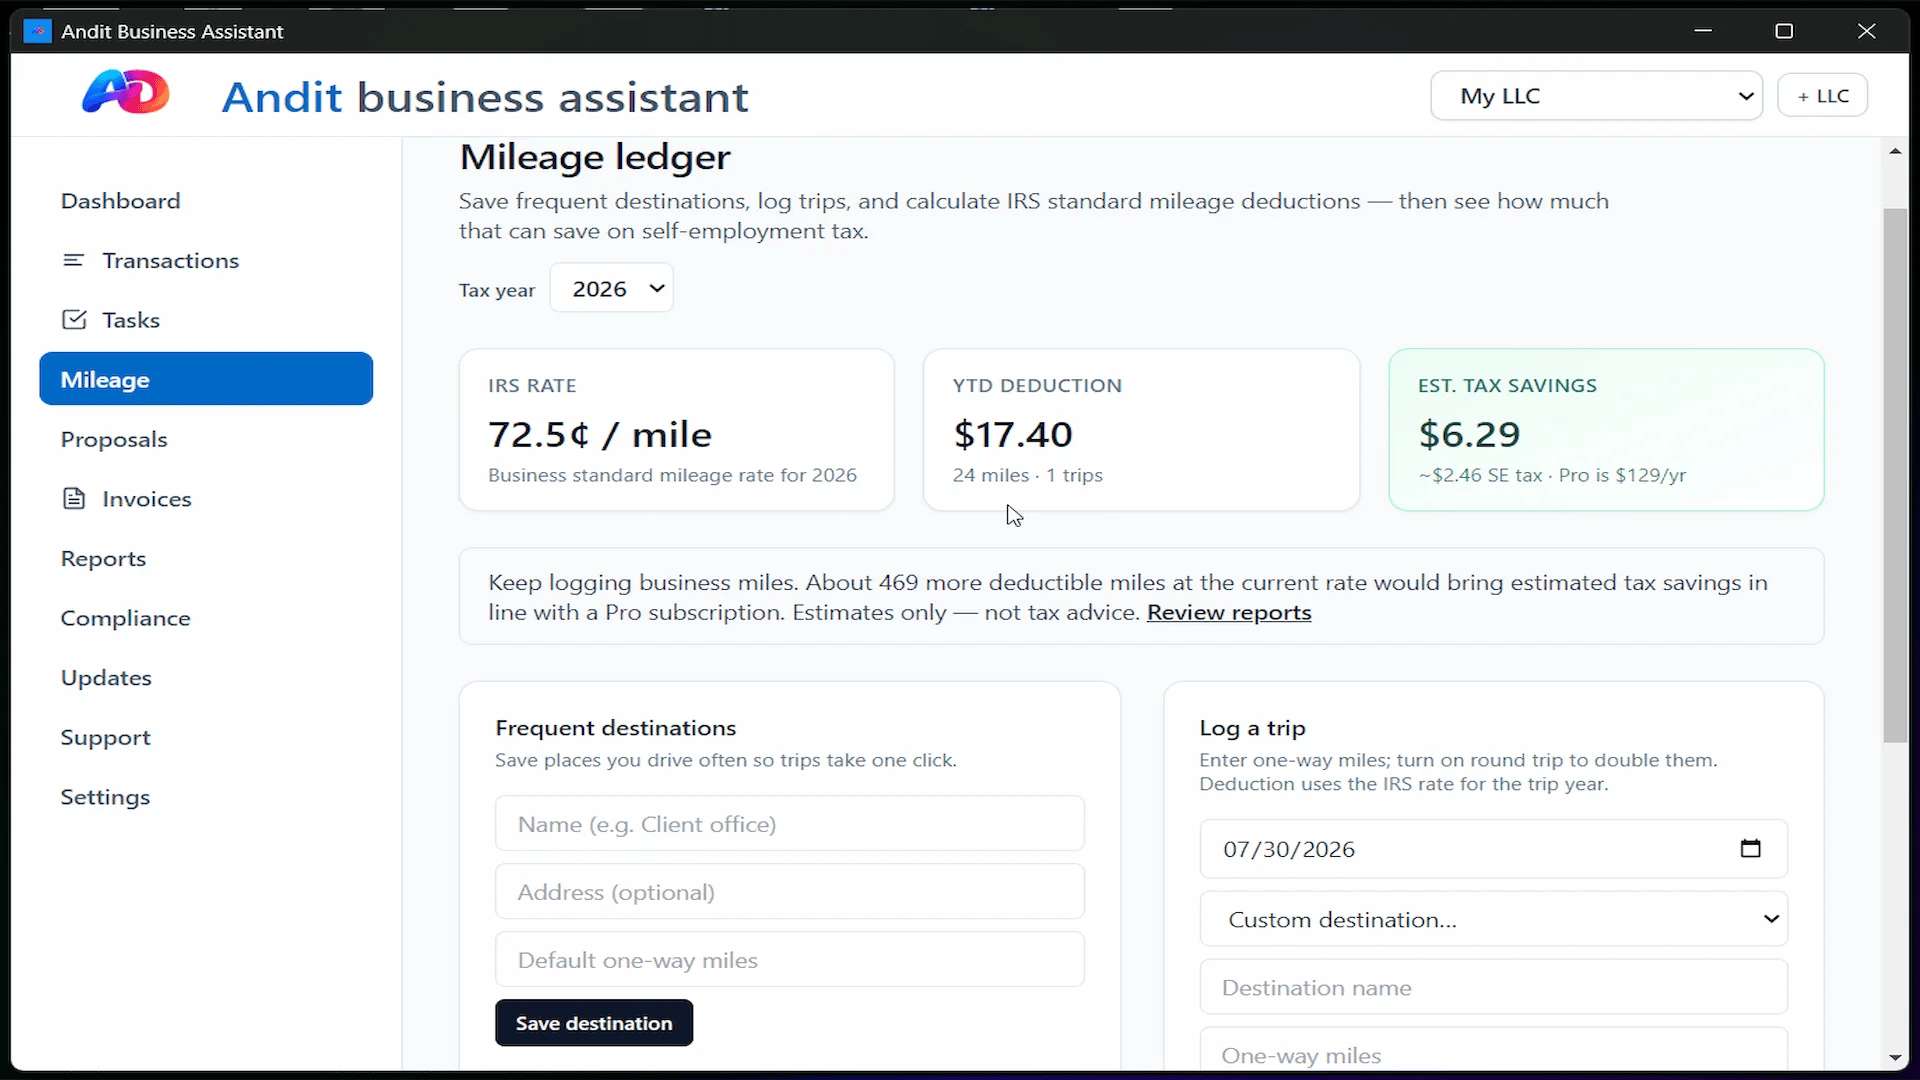Click Save destination button

(x=594, y=1023)
